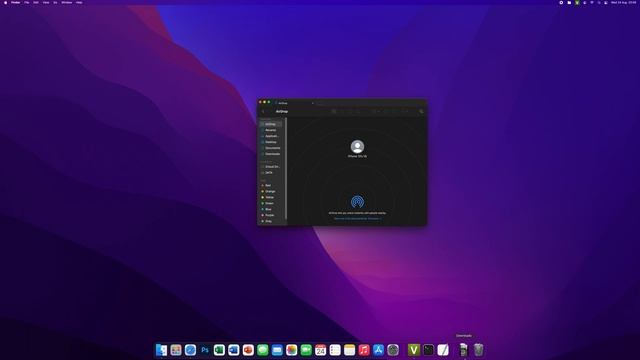This screenshot has height=360, width=640.
Task: Select the Green tag in sidebar
Action: click(x=271, y=203)
